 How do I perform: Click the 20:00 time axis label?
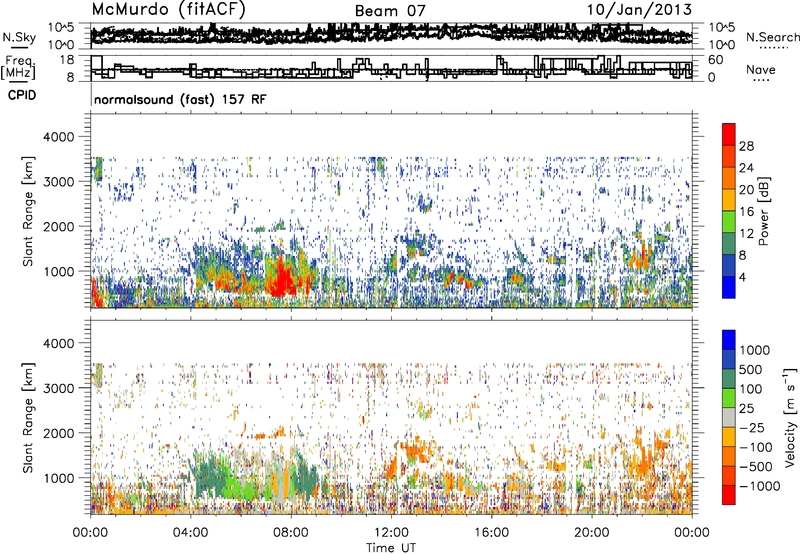click(x=592, y=533)
